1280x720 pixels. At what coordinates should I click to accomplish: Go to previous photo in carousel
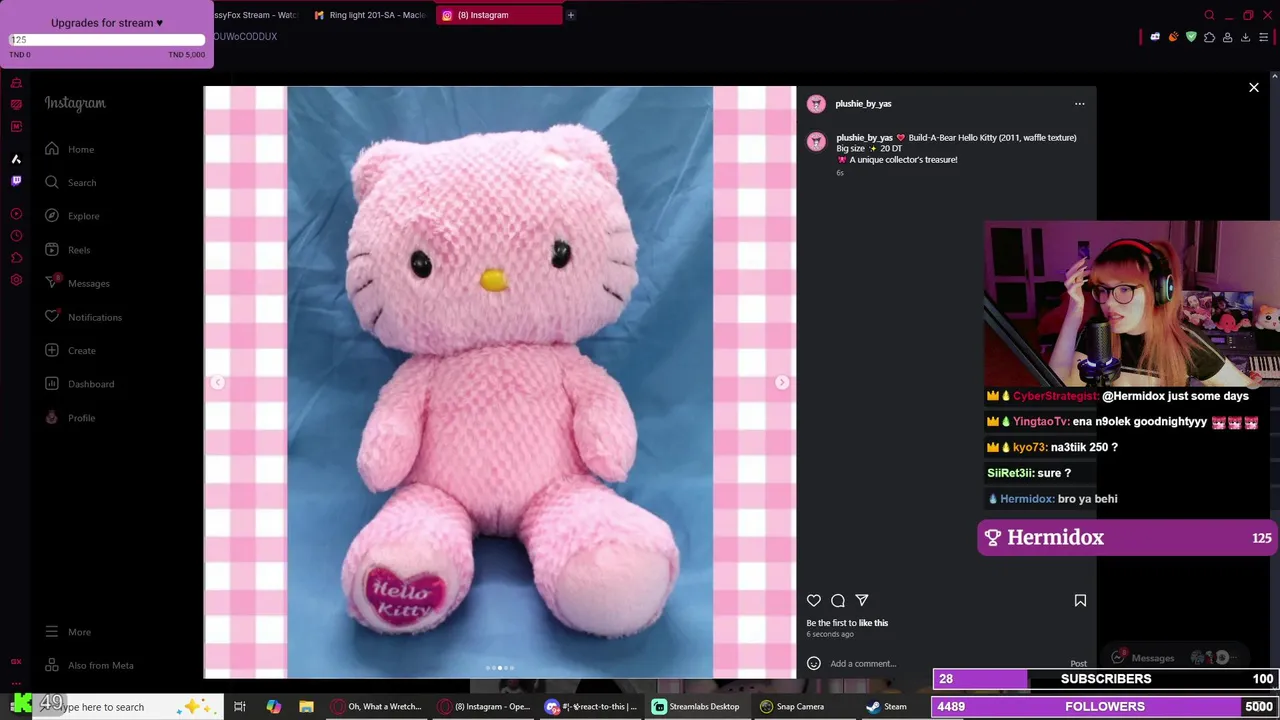point(218,383)
